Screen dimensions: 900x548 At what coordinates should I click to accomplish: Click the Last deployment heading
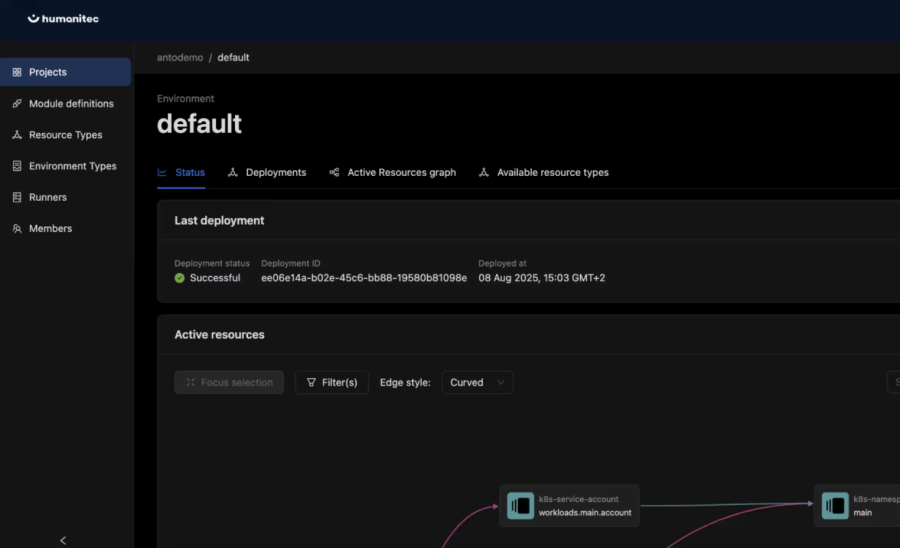219,220
